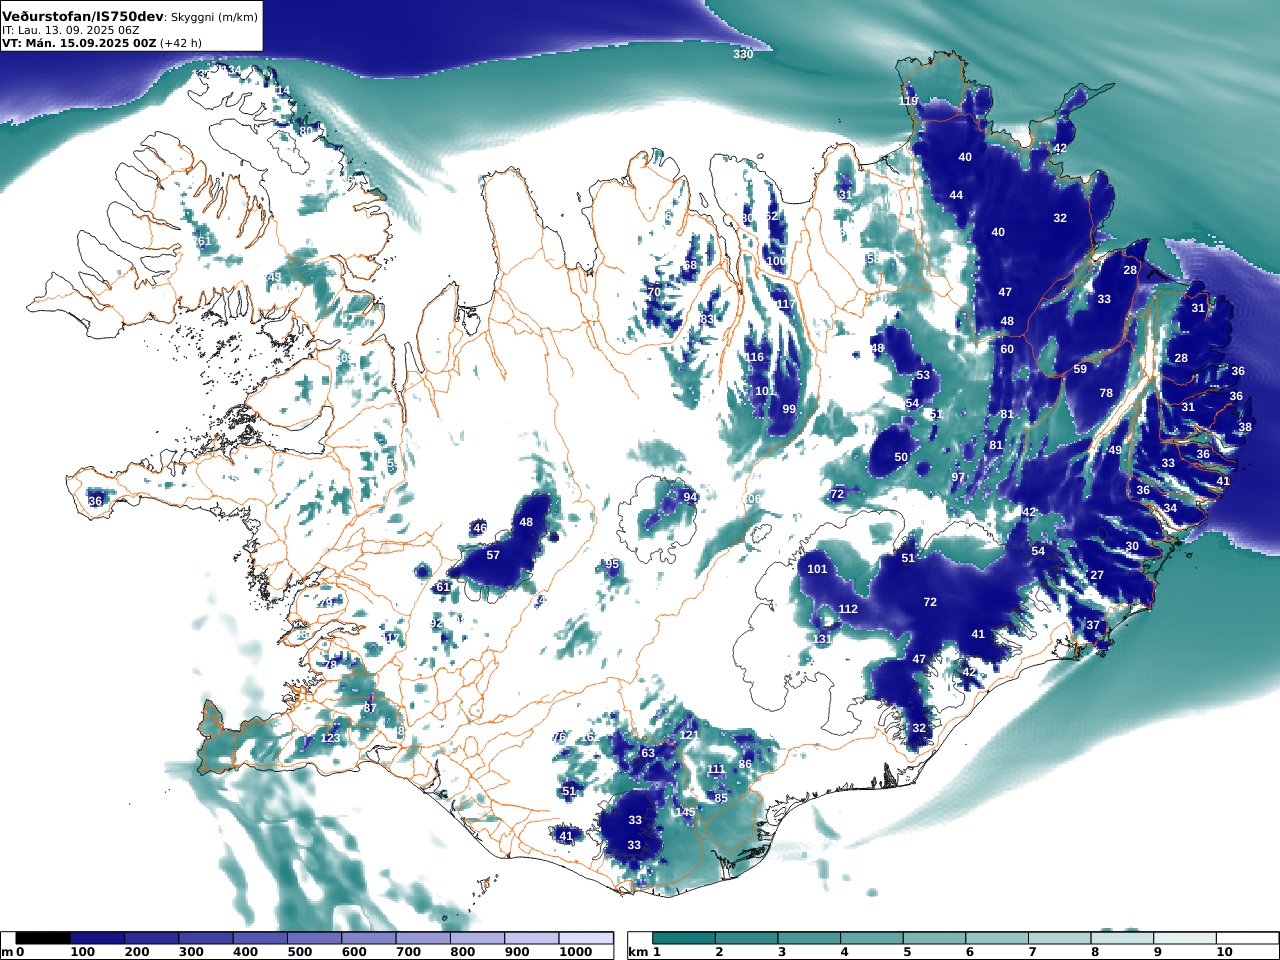Pick the 4–5 km legend swatch
The image size is (1280, 960).
click(x=872, y=938)
